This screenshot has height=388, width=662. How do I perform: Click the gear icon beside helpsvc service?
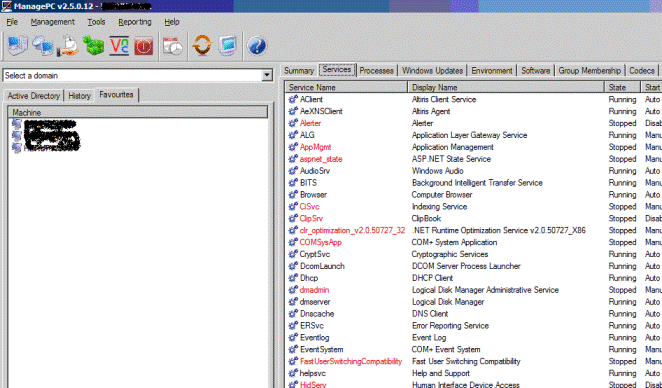293,373
